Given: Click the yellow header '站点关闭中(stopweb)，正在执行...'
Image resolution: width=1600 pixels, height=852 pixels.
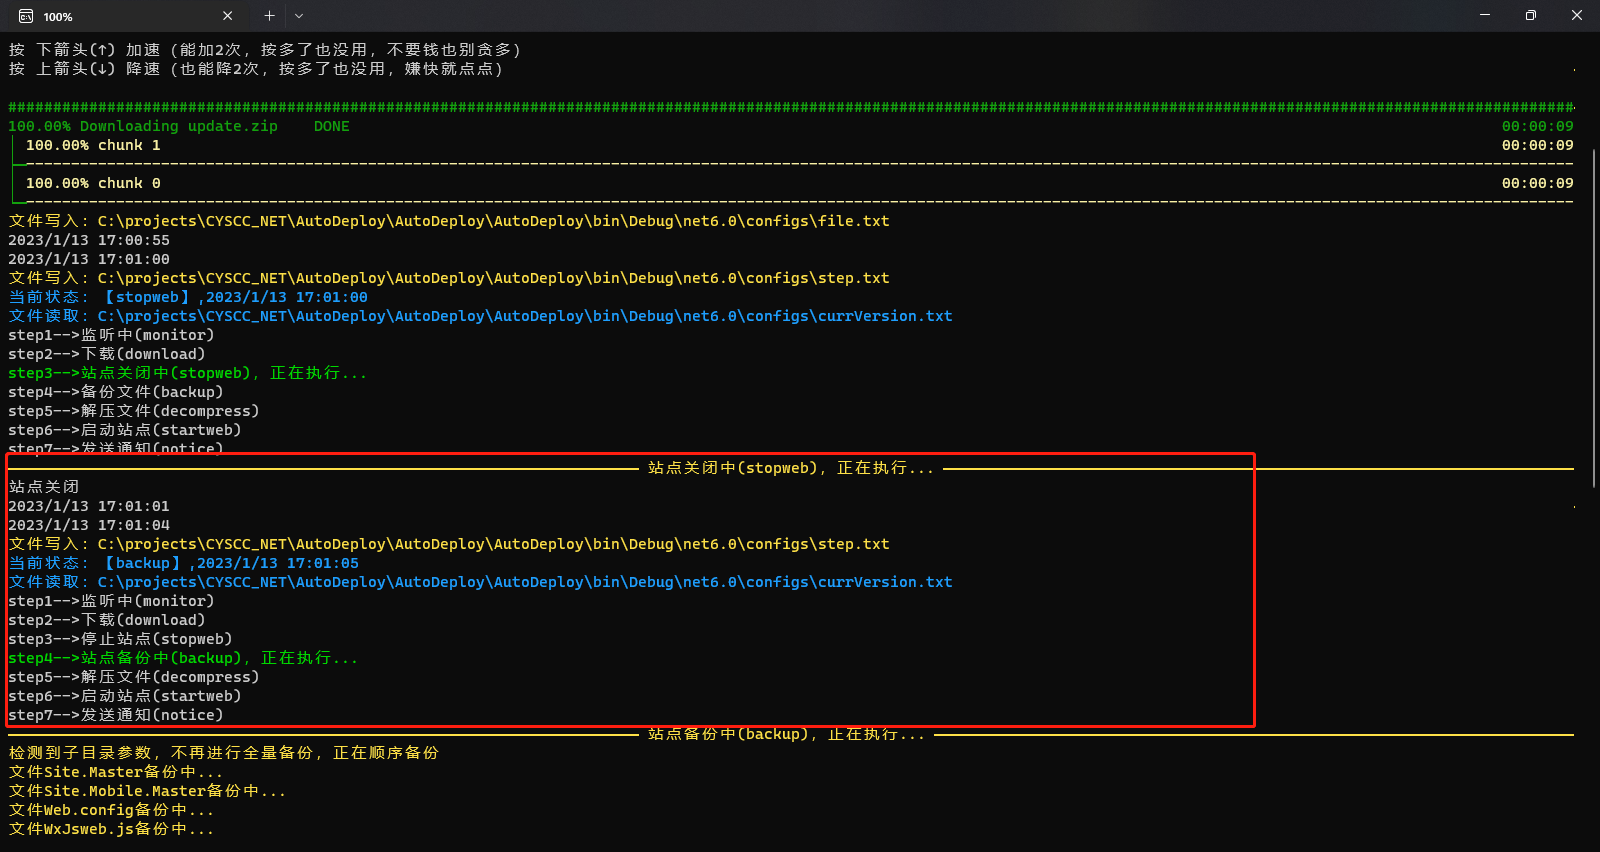Looking at the screenshot, I should coord(791,468).
